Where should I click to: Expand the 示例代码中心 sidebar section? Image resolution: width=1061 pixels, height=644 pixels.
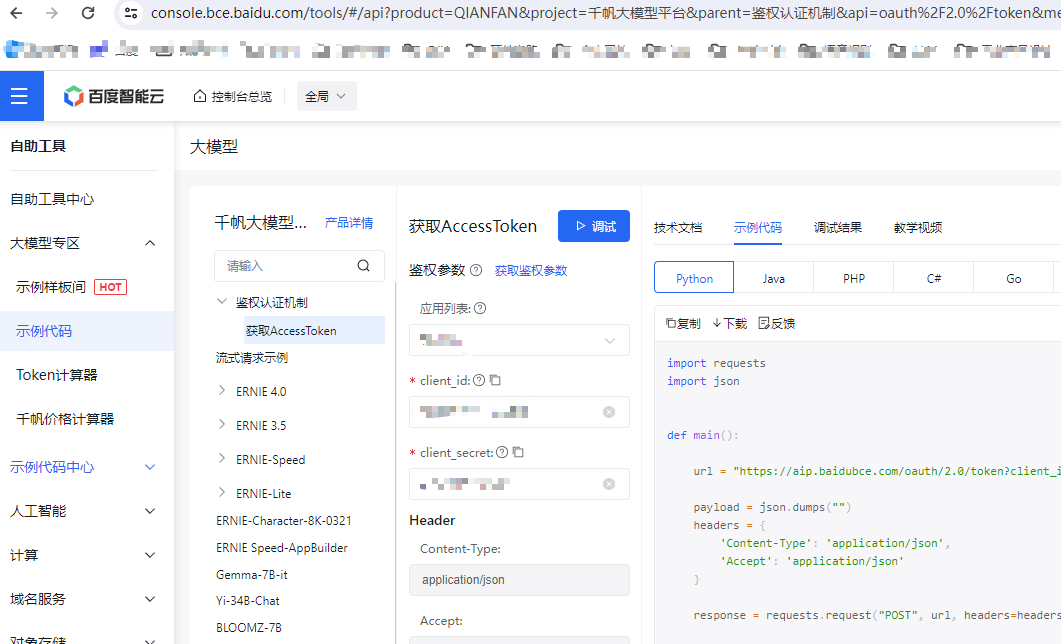coord(150,467)
